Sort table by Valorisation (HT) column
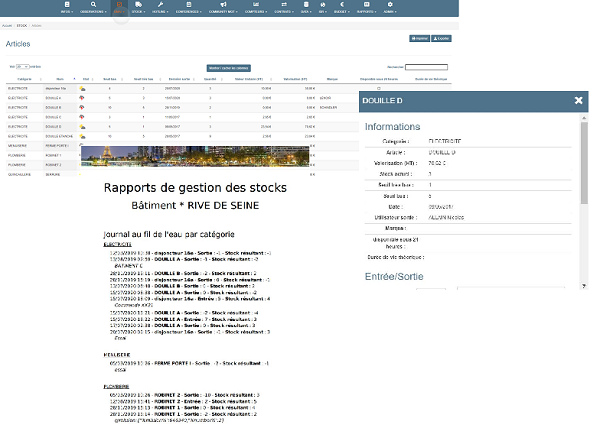Screen dimensions: 600x441 pos(295,79)
